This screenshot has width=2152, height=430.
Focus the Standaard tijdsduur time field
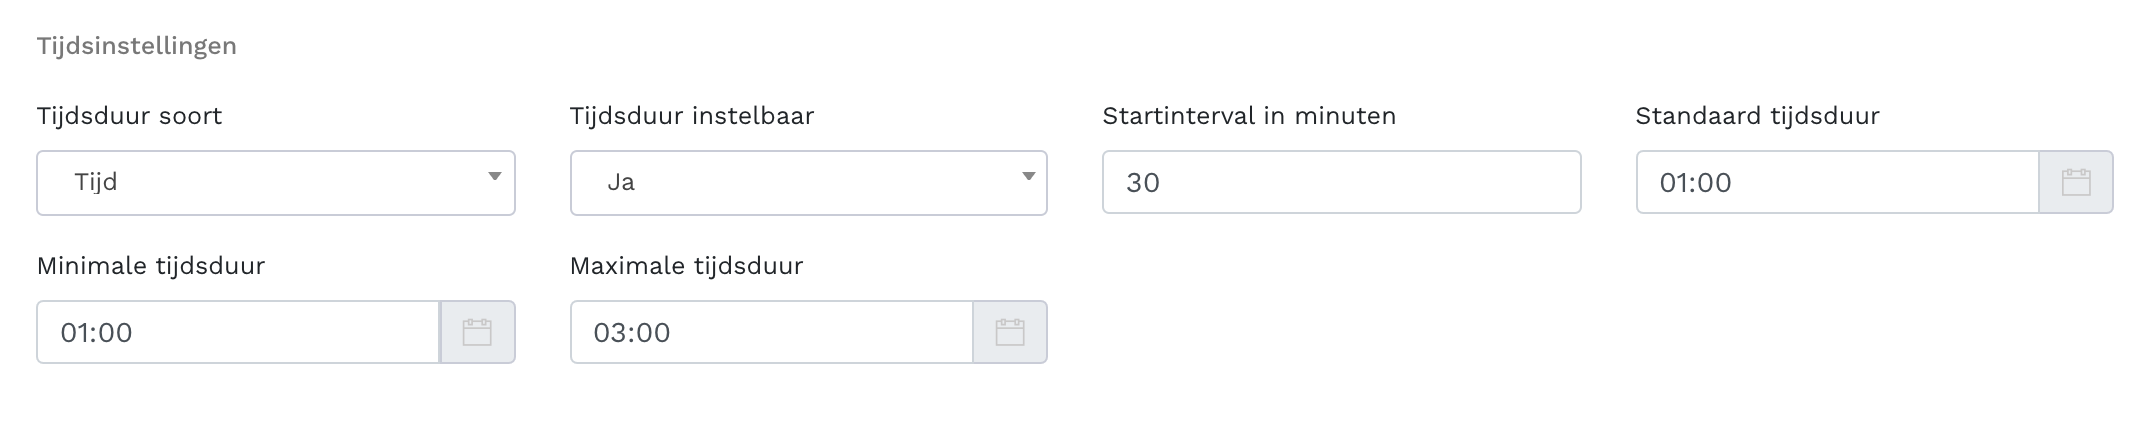[x=1836, y=182]
